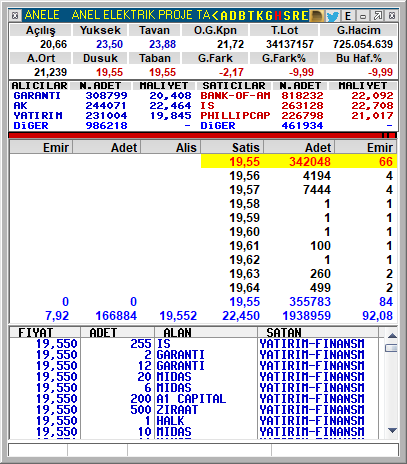The image size is (407, 464).
Task: Click the 22,450 summary value
Action: 241,316
